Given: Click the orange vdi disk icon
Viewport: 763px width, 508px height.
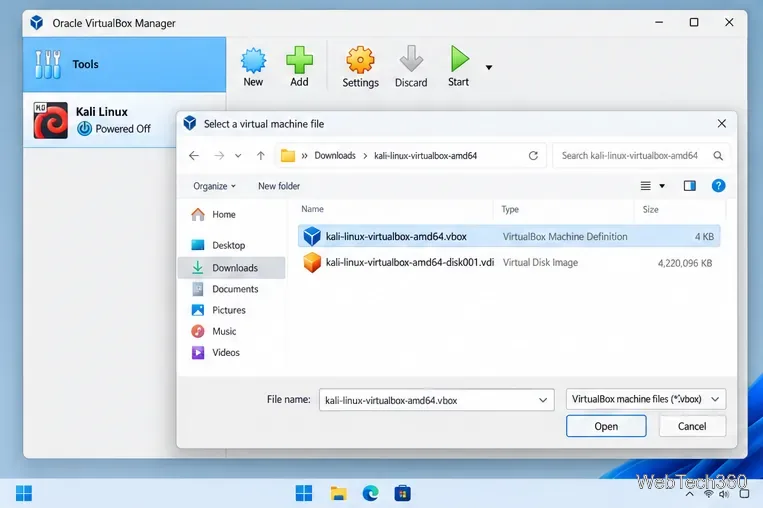Looking at the screenshot, I should tap(312, 263).
